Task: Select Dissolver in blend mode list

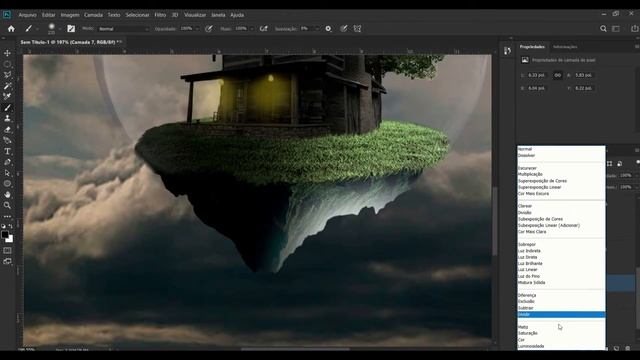Action: point(526,156)
